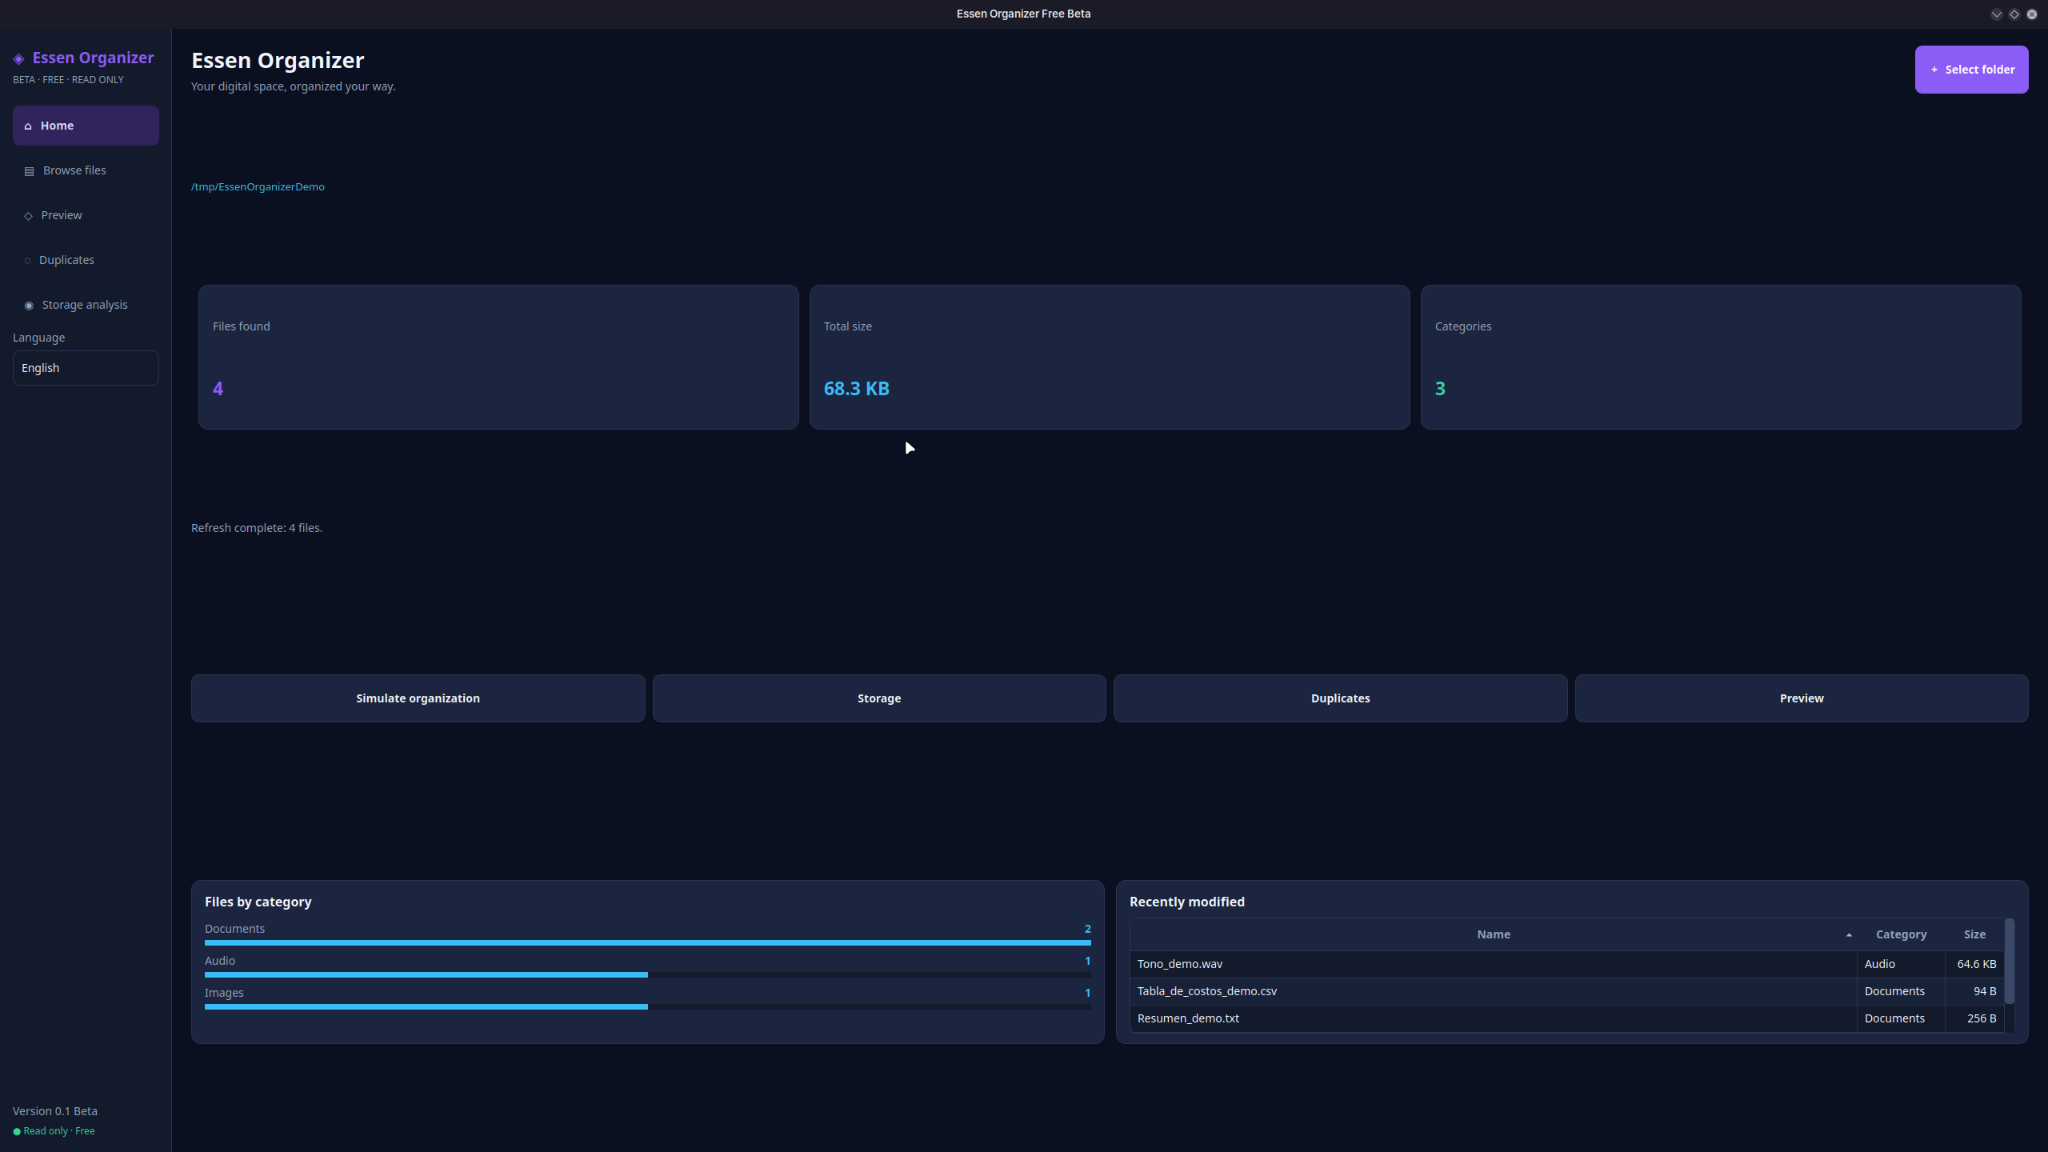Open the Language dropdown showing English
2048x1152 pixels.
pyautogui.click(x=86, y=368)
